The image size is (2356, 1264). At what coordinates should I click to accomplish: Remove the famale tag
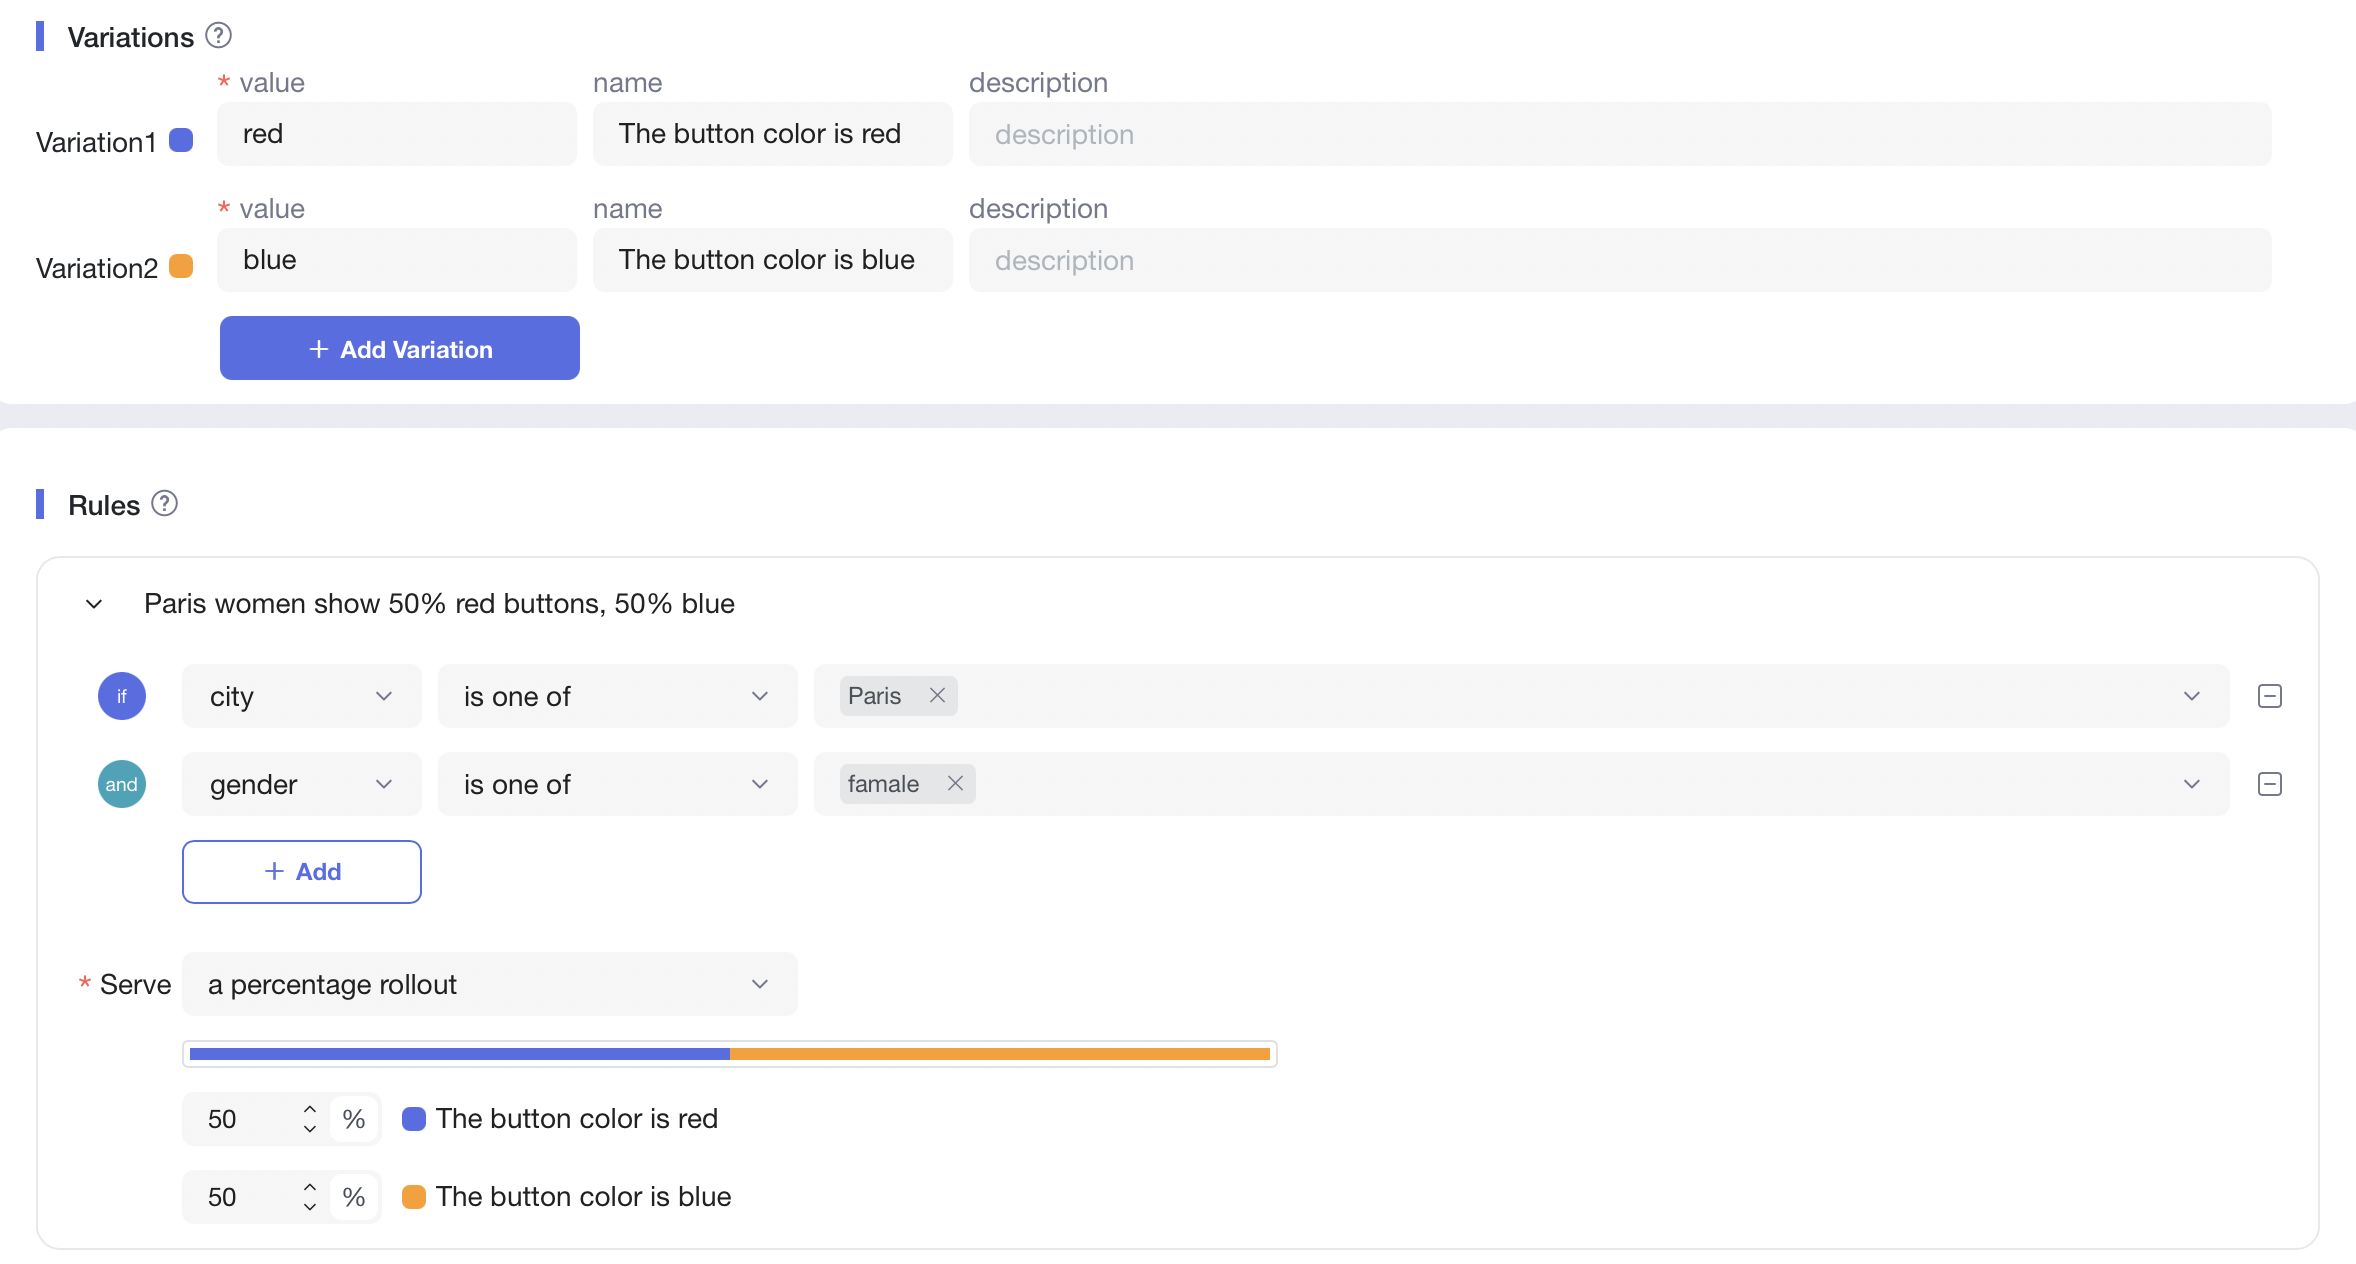(x=955, y=783)
